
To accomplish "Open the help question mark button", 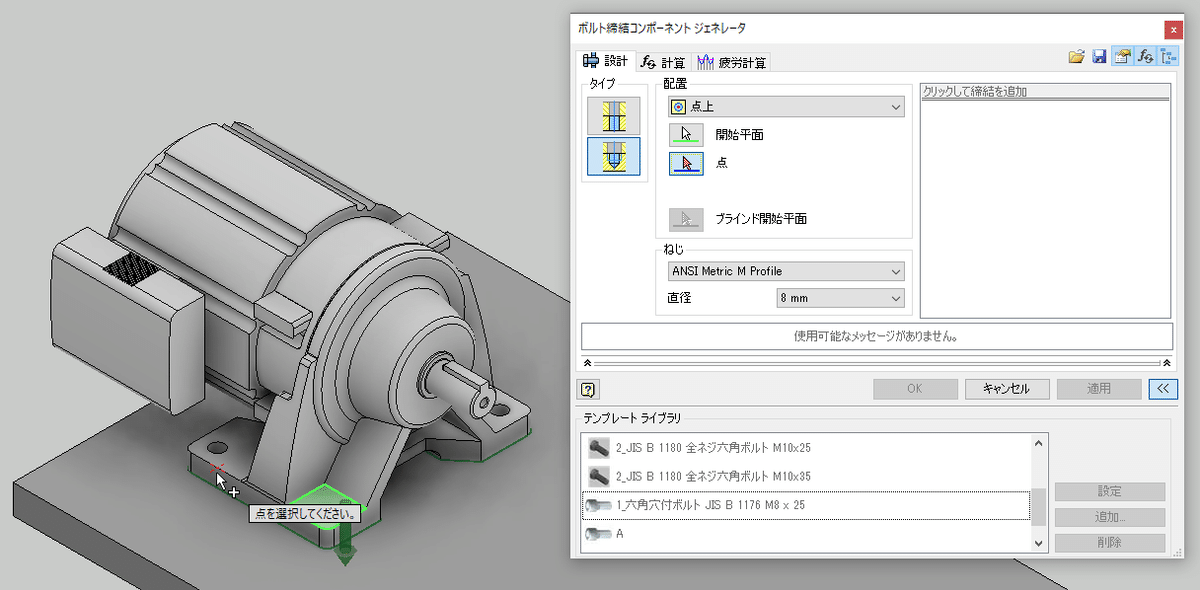I will (x=588, y=389).
